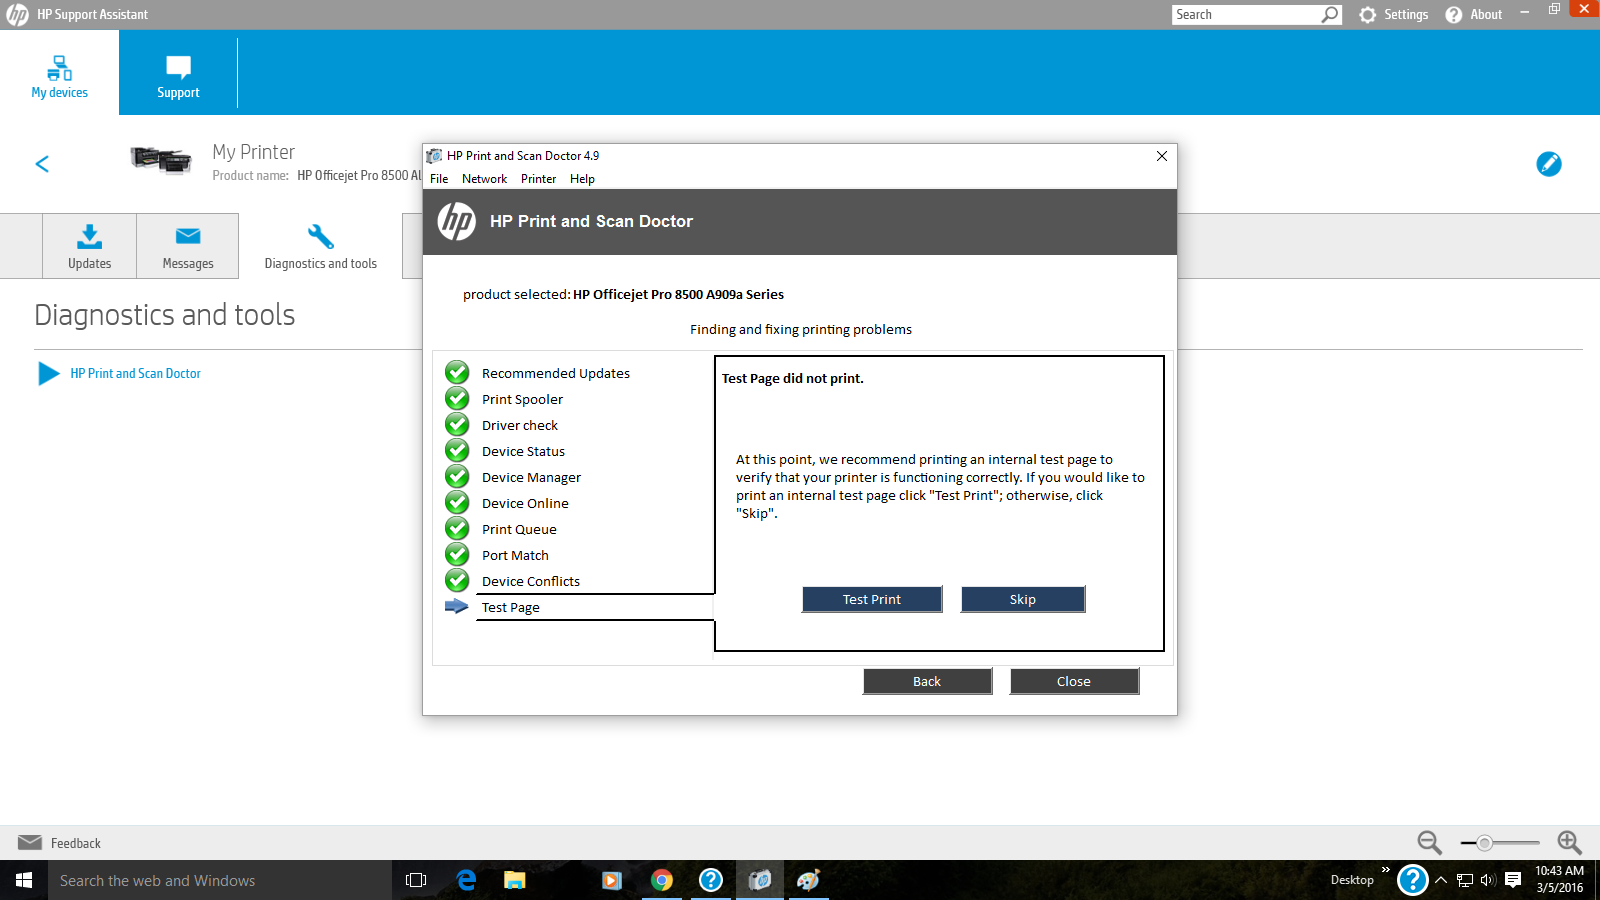
Task: Open the Messages tab
Action: tap(188, 246)
